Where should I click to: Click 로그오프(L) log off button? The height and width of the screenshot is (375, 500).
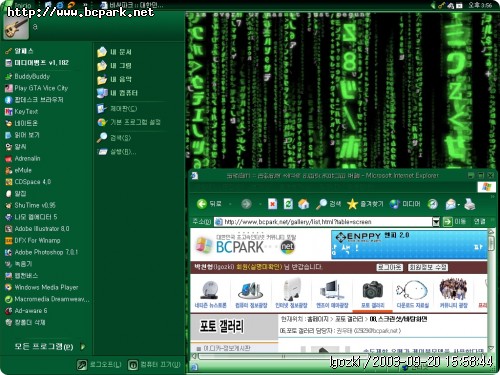99,365
